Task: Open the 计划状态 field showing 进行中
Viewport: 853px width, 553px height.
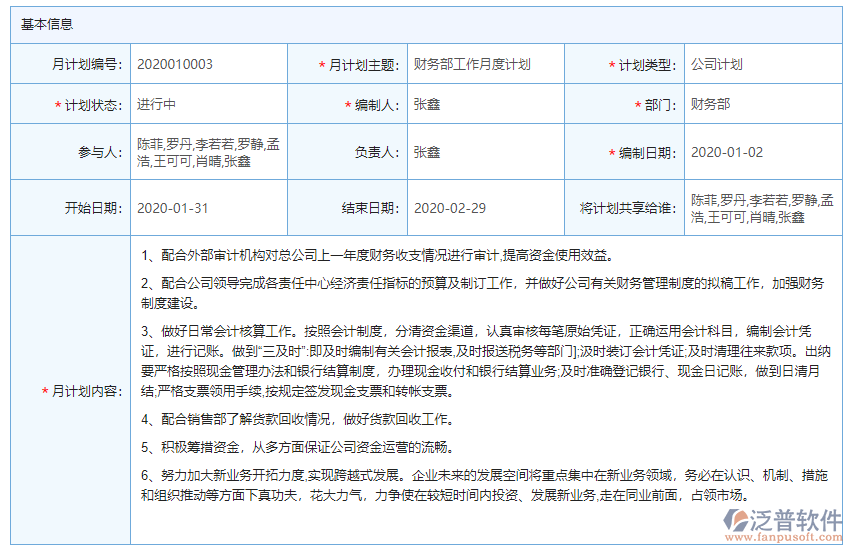Action: (x=157, y=104)
